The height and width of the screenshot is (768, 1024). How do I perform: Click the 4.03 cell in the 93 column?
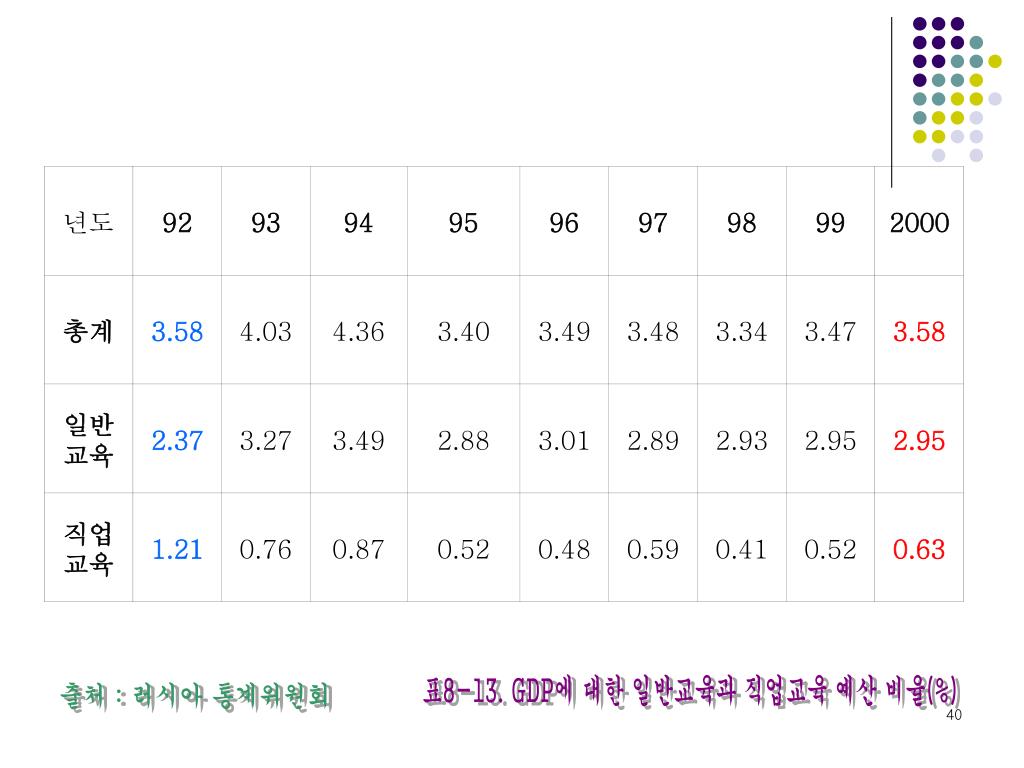[x=266, y=332]
